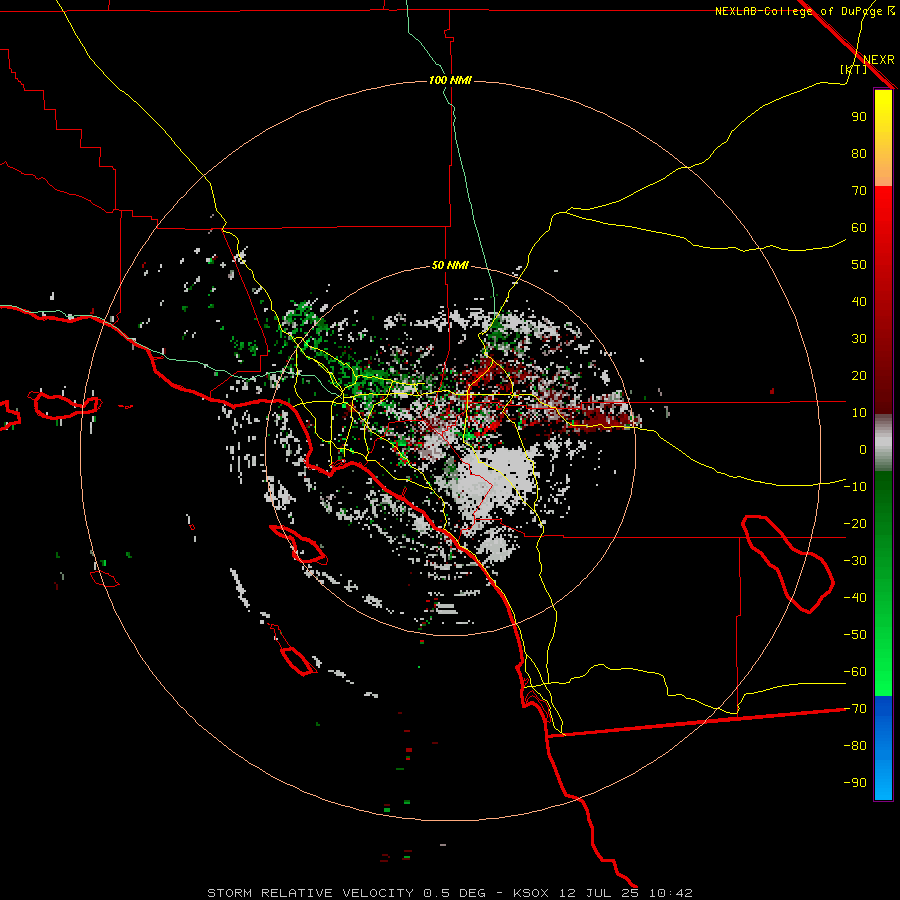Click the -70 scale value
Image resolution: width=900 pixels, height=900 pixels.
click(x=855, y=709)
